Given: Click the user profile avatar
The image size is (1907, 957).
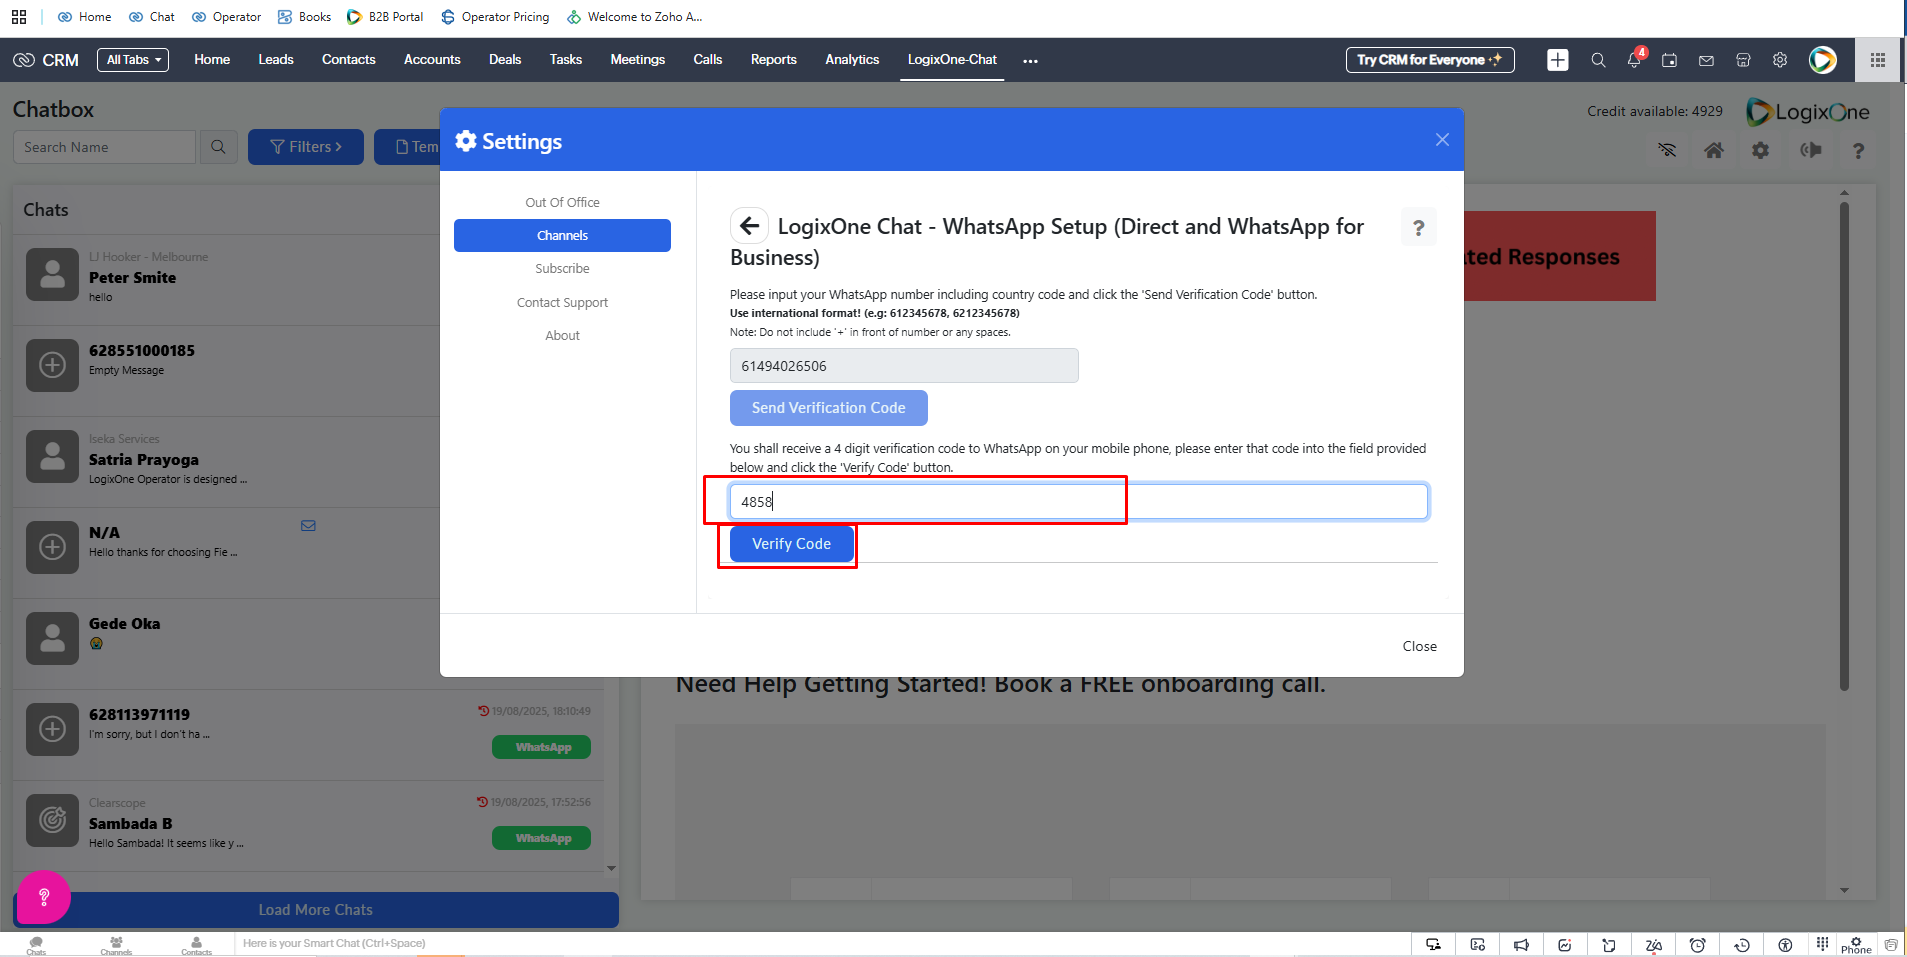Looking at the screenshot, I should click(1823, 60).
